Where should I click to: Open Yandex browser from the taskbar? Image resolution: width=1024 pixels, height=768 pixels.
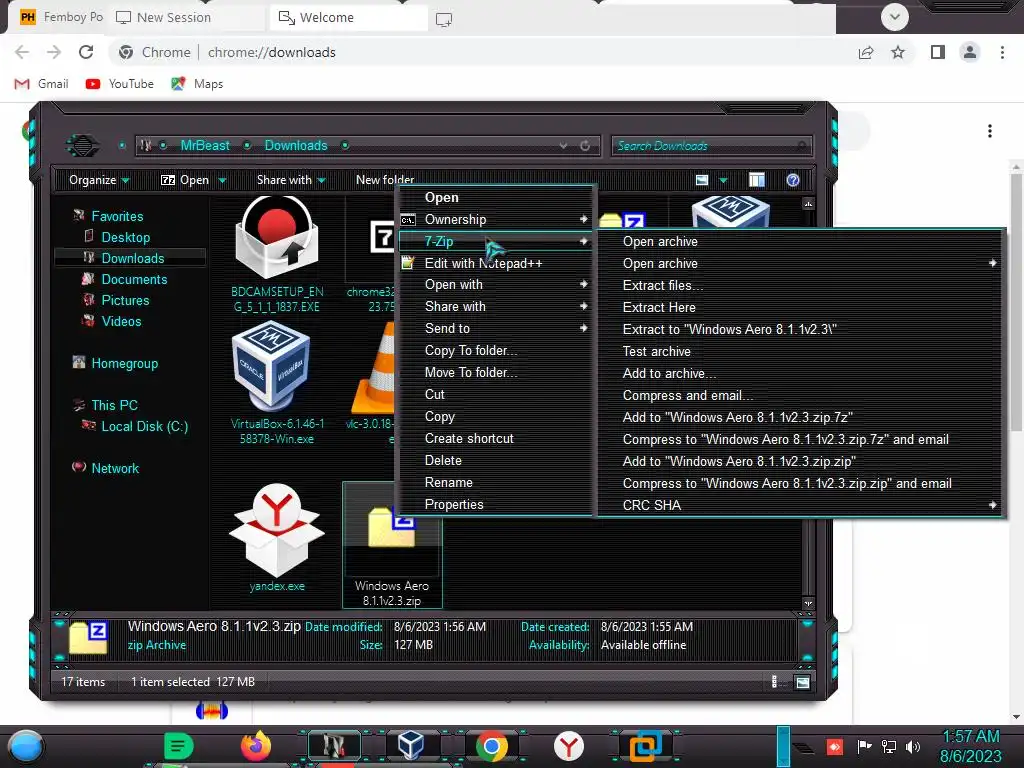click(x=569, y=746)
